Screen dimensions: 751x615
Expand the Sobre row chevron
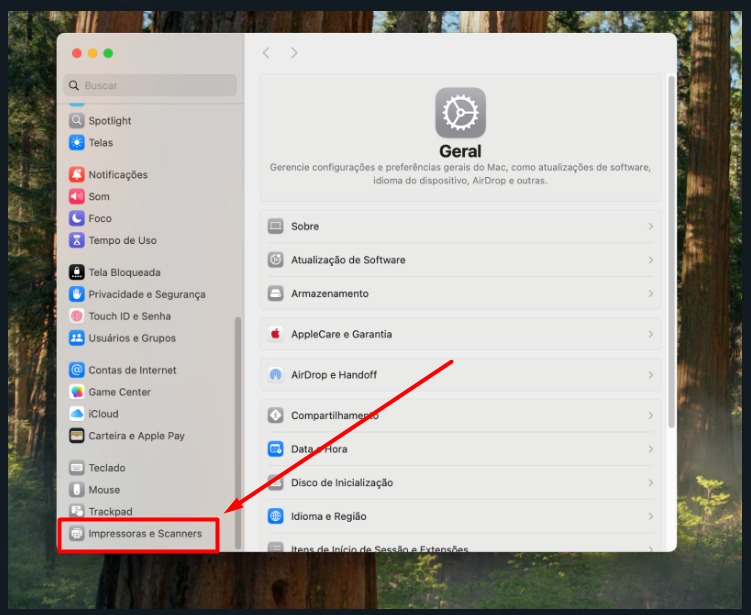(650, 227)
